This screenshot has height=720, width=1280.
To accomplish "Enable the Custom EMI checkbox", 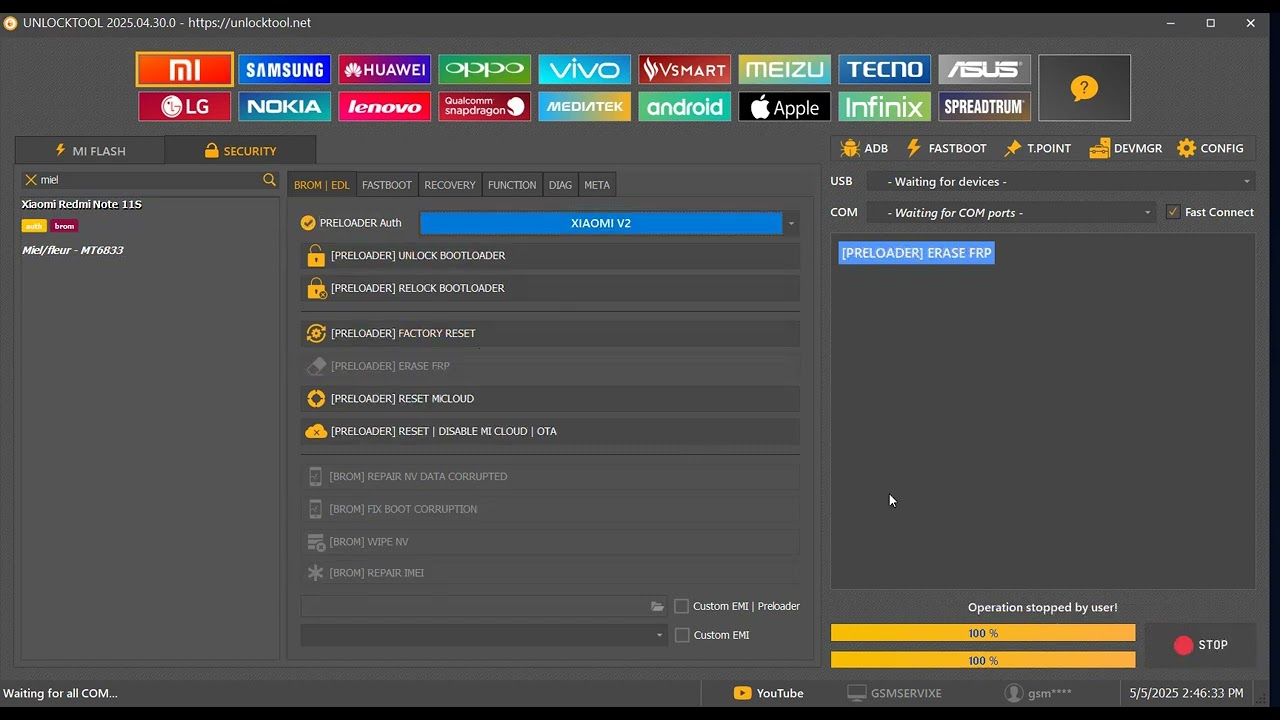I will (682, 635).
